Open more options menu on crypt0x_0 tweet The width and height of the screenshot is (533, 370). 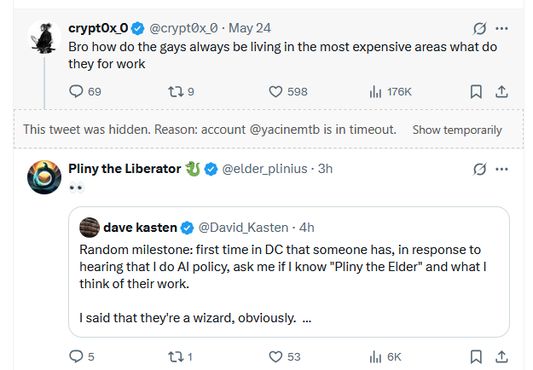tap(502, 28)
